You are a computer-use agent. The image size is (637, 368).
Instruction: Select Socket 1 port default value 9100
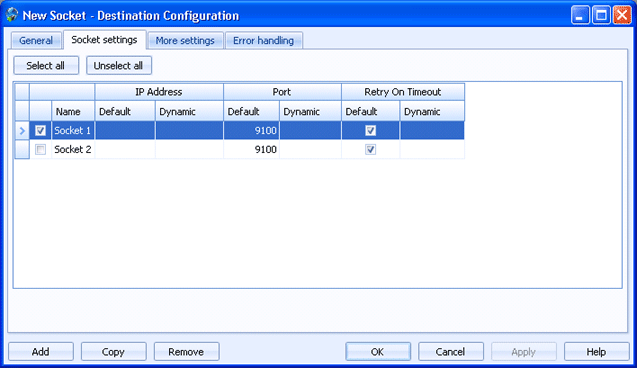251,130
